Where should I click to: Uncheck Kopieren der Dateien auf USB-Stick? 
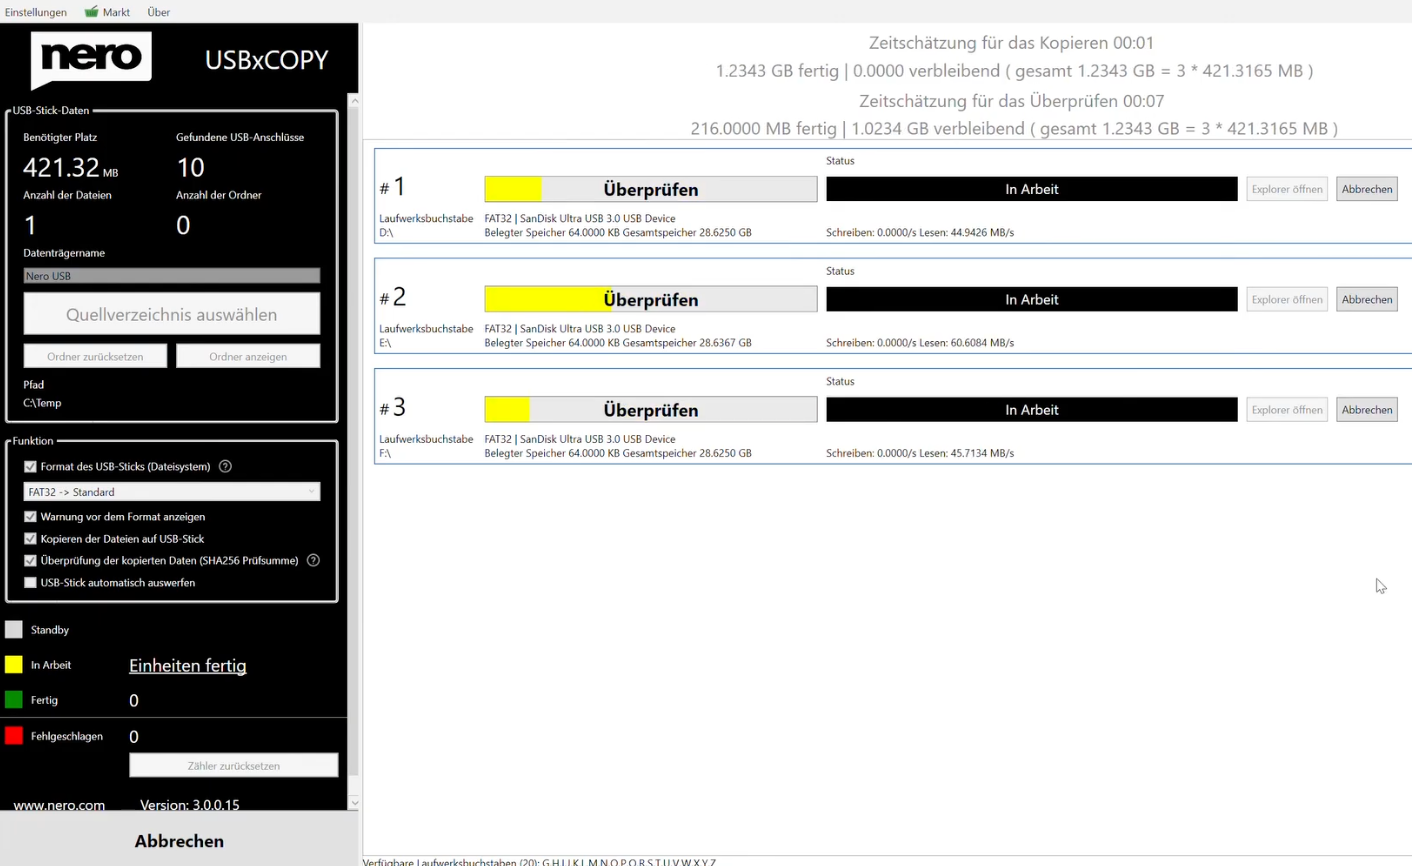click(x=30, y=539)
